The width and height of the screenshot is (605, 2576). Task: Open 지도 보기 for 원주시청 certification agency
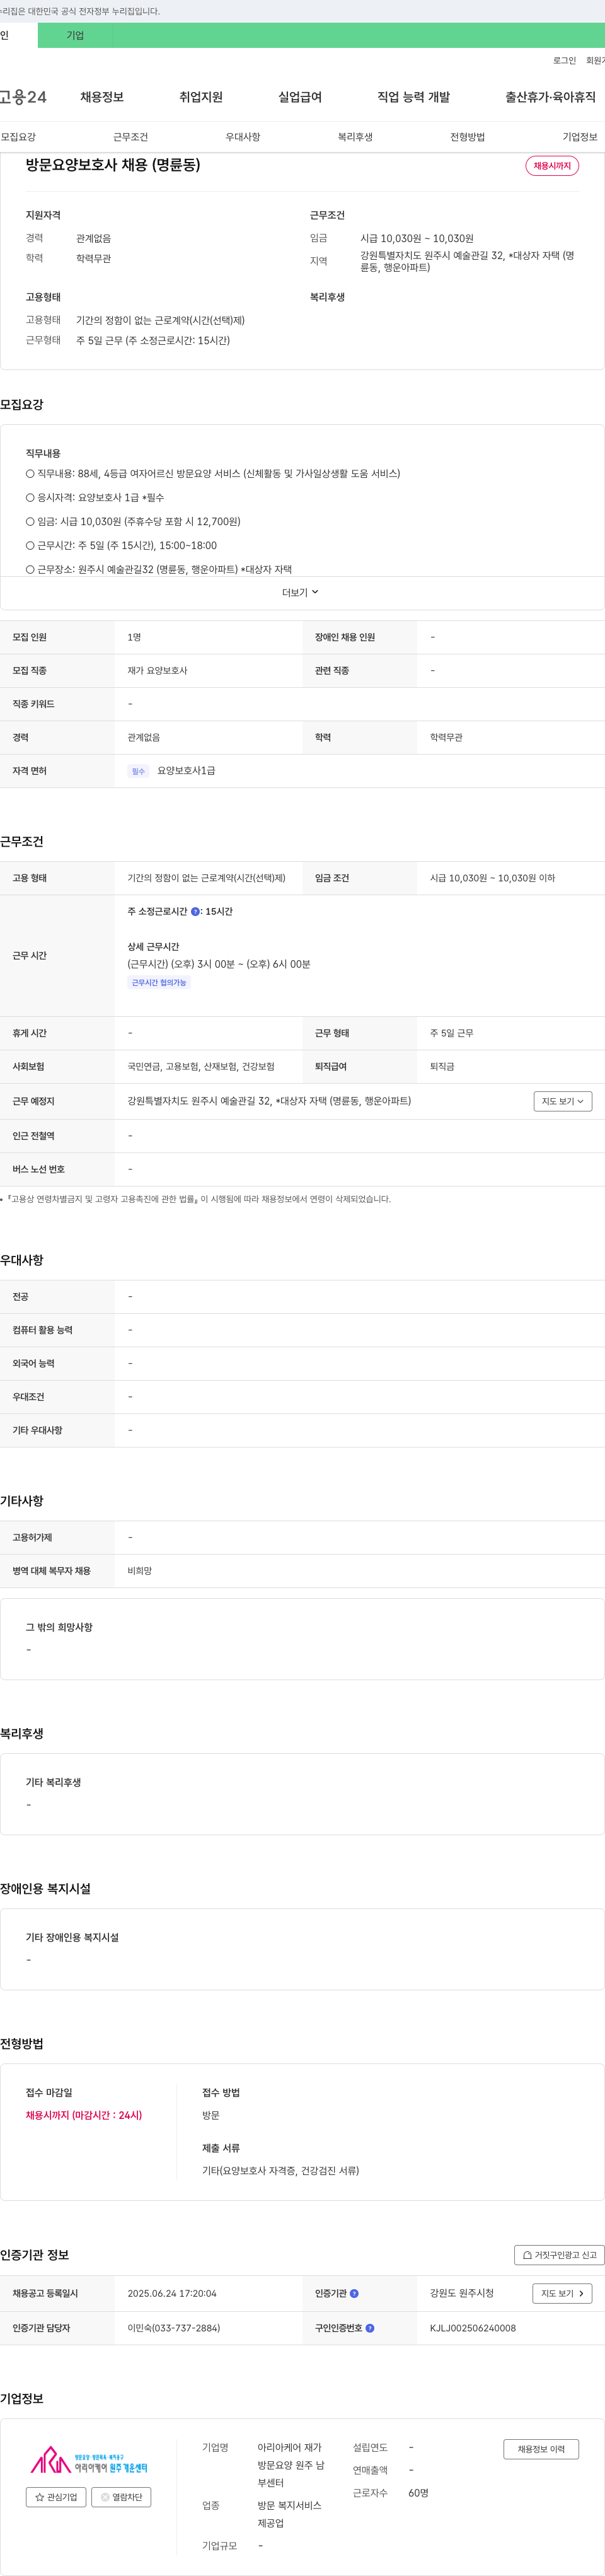click(563, 2293)
